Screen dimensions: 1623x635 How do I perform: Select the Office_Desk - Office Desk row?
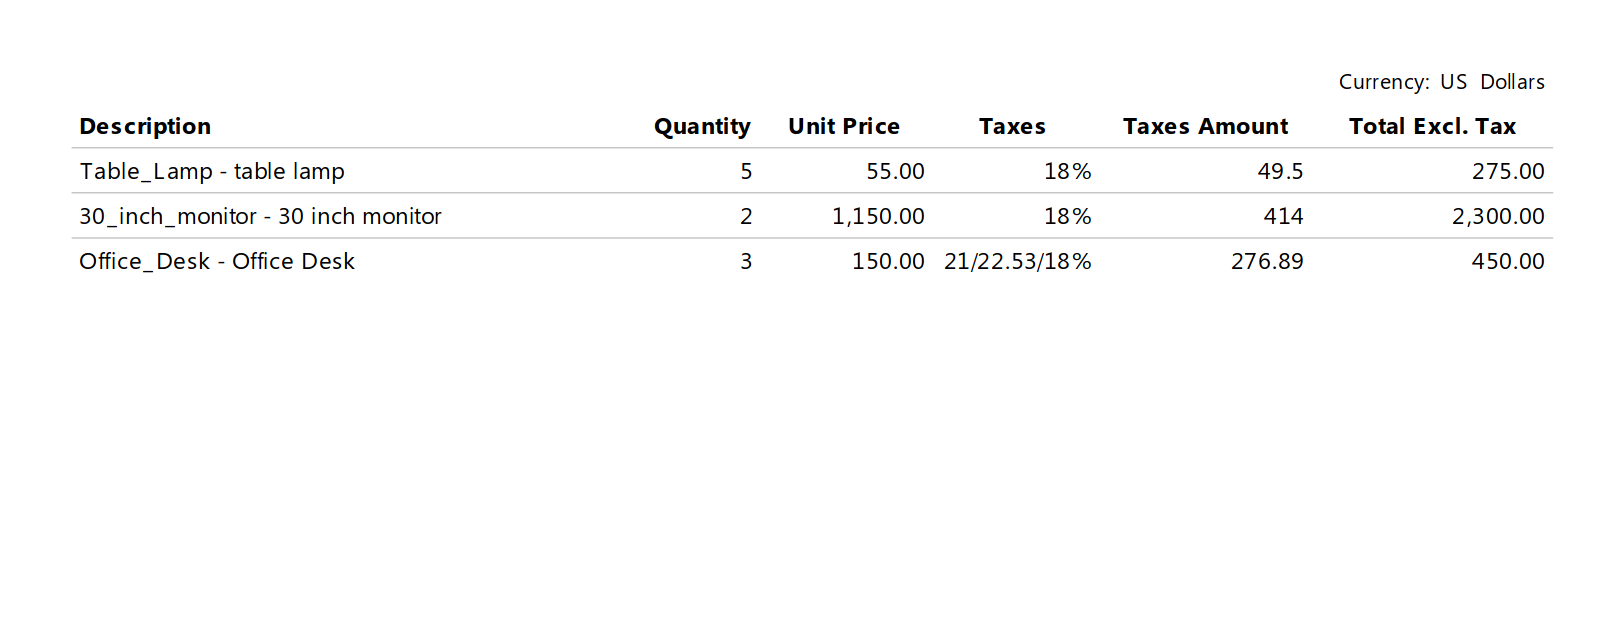pyautogui.click(x=812, y=261)
